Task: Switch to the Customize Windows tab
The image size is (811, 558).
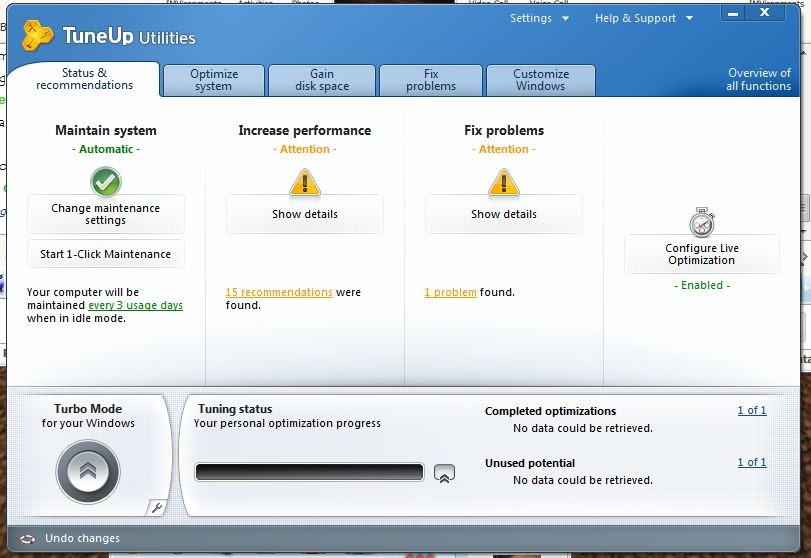Action: point(540,80)
